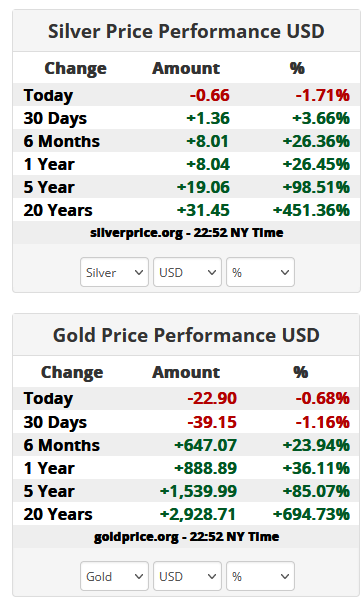Viewport: 361px width, 610px height.
Task: Click the gold -22.90 today amount
Action: (212, 398)
